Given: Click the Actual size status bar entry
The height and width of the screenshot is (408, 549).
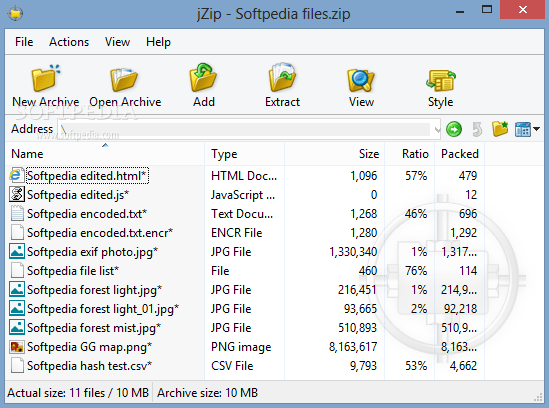Looking at the screenshot, I should point(78,393).
